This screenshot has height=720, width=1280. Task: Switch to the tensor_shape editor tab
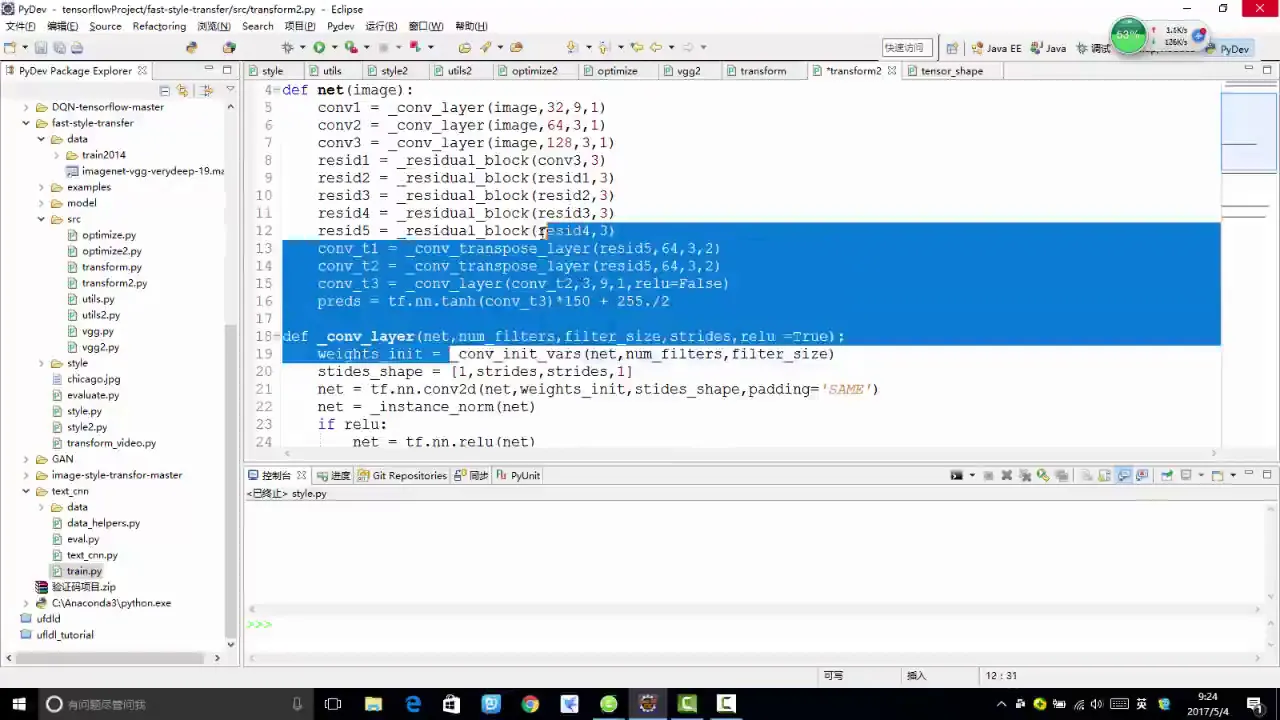[x=951, y=71]
